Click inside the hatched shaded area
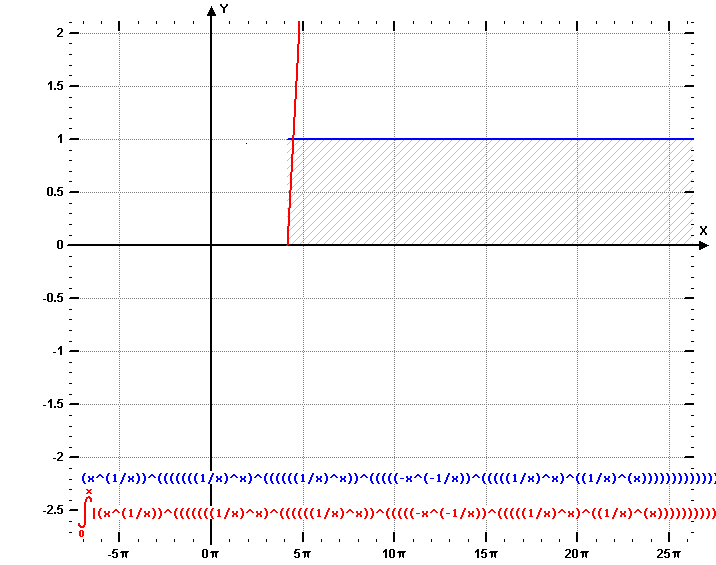Image resolution: width=716 pixels, height=565 pixels. 490,192
